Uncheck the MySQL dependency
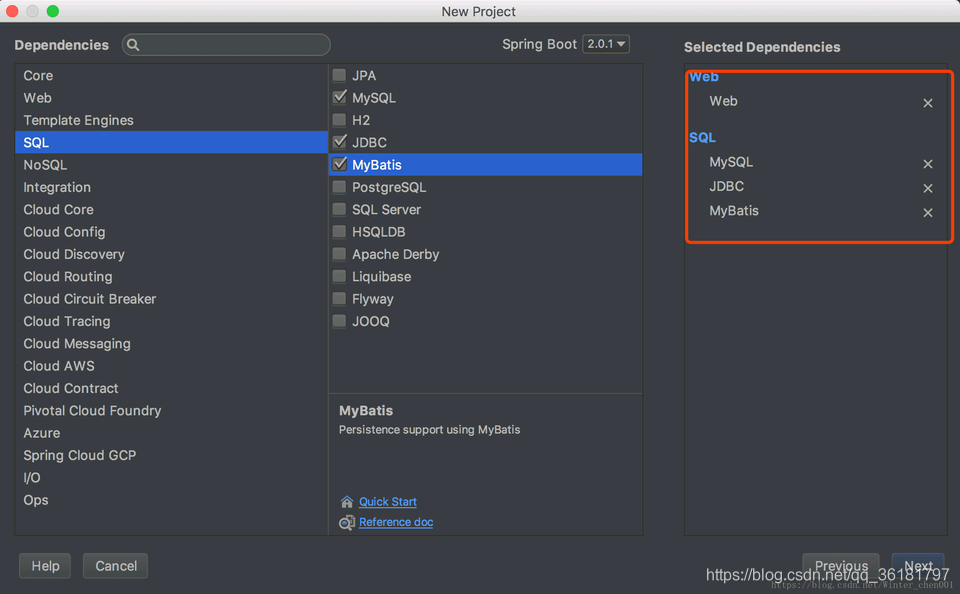This screenshot has height=594, width=960. tap(339, 97)
